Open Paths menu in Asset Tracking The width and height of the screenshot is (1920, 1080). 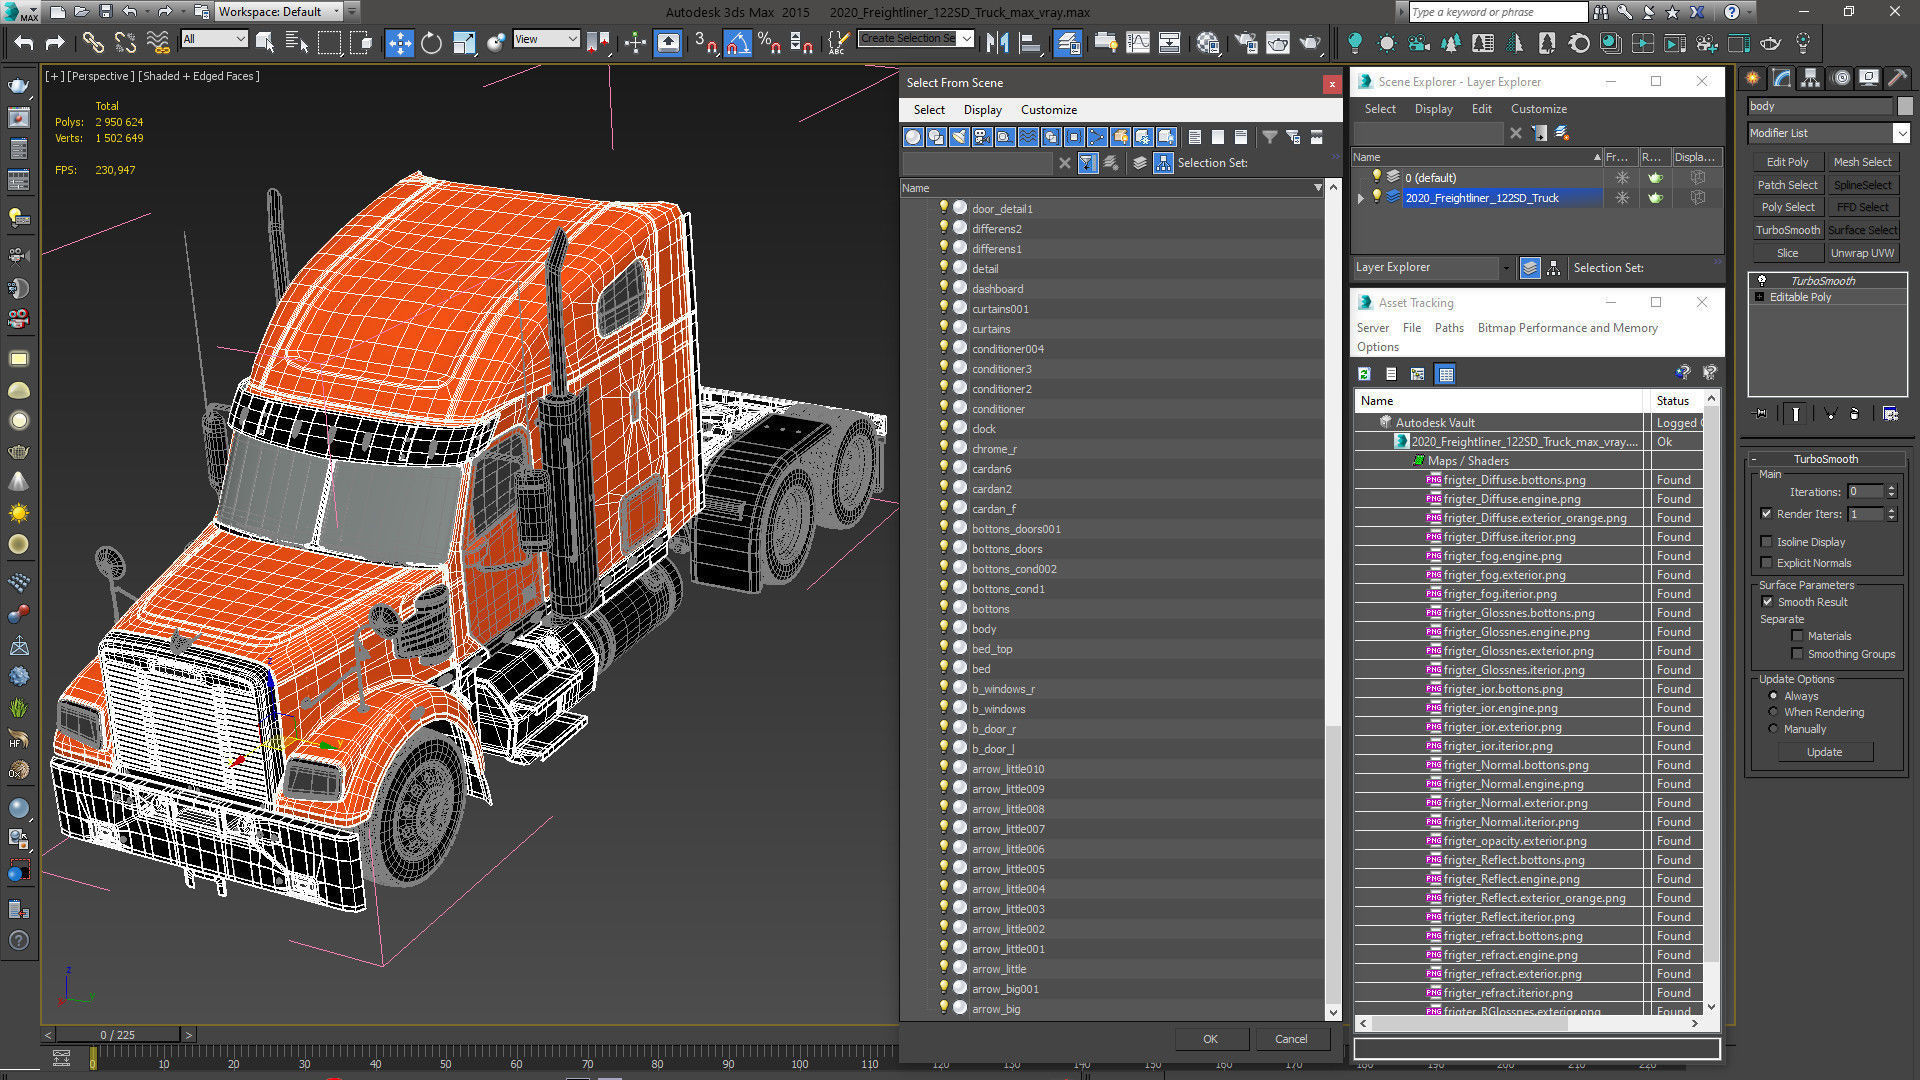click(x=1448, y=328)
